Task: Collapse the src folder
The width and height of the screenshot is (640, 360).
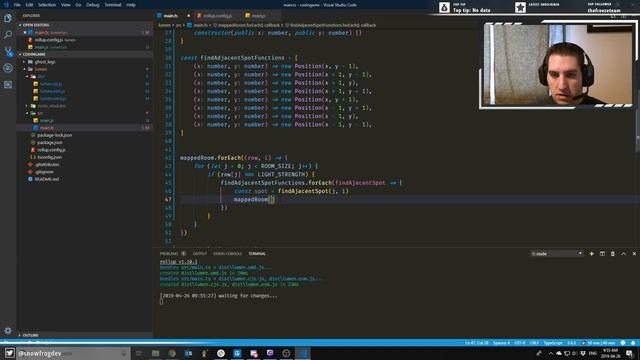Action: 40,113
